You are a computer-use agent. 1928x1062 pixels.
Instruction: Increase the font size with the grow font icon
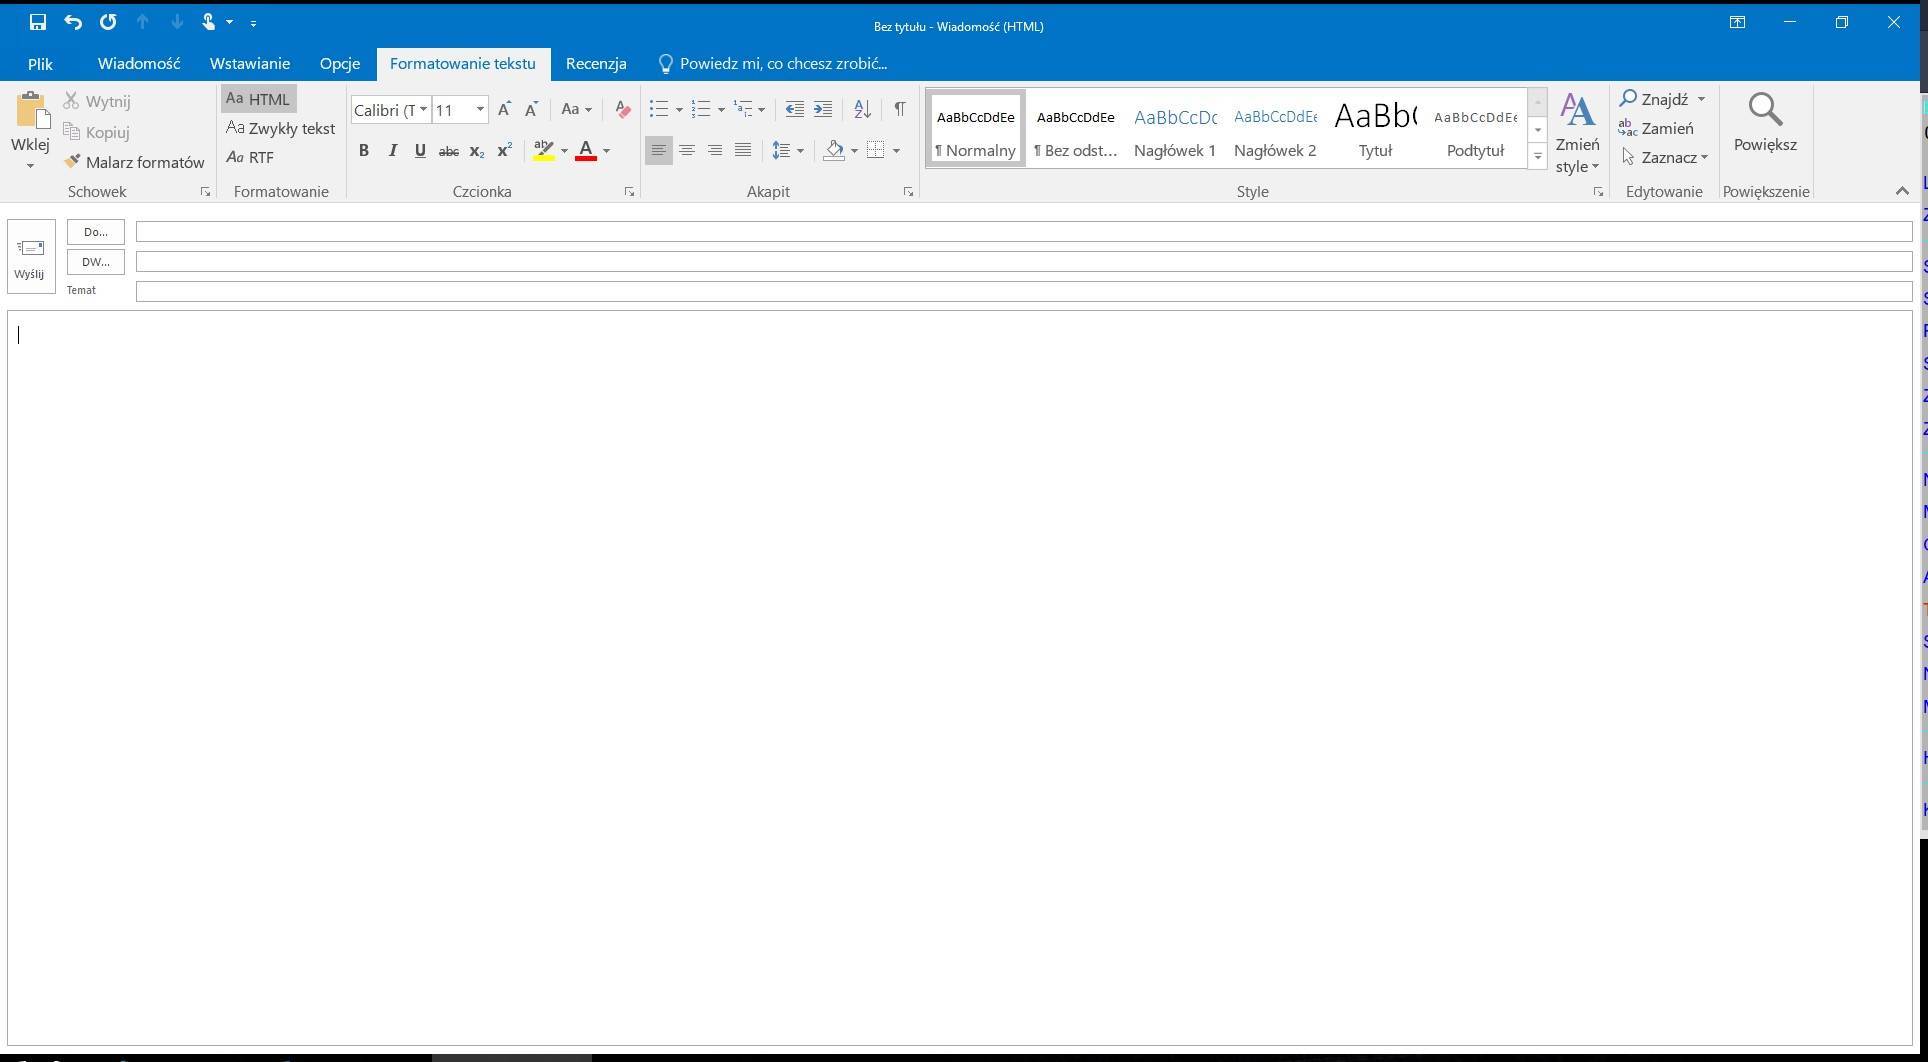click(x=504, y=109)
